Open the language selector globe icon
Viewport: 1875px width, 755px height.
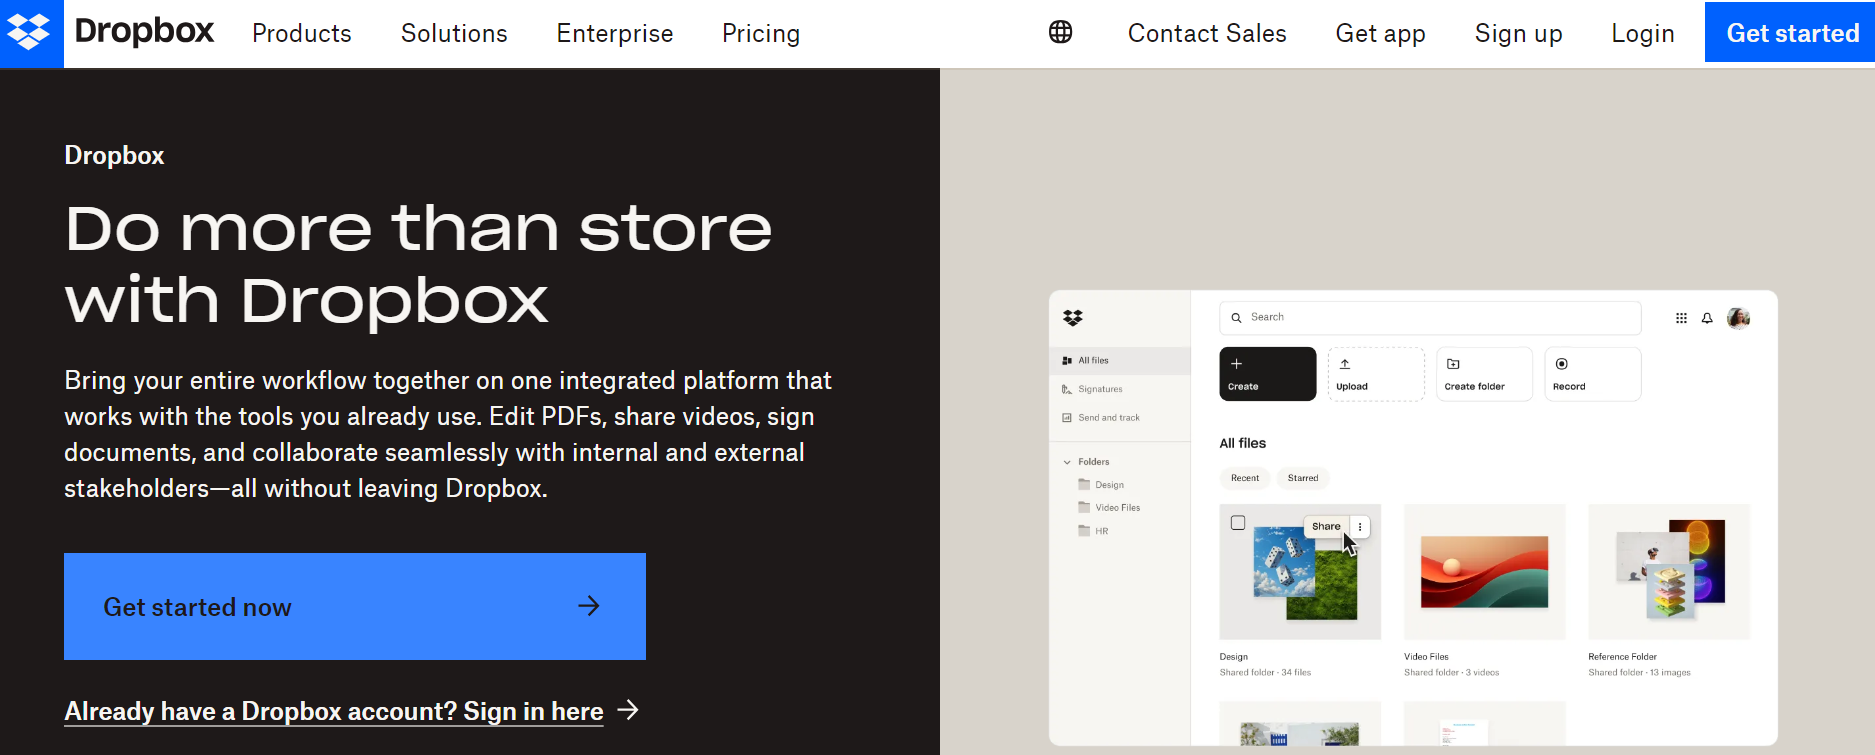1060,33
